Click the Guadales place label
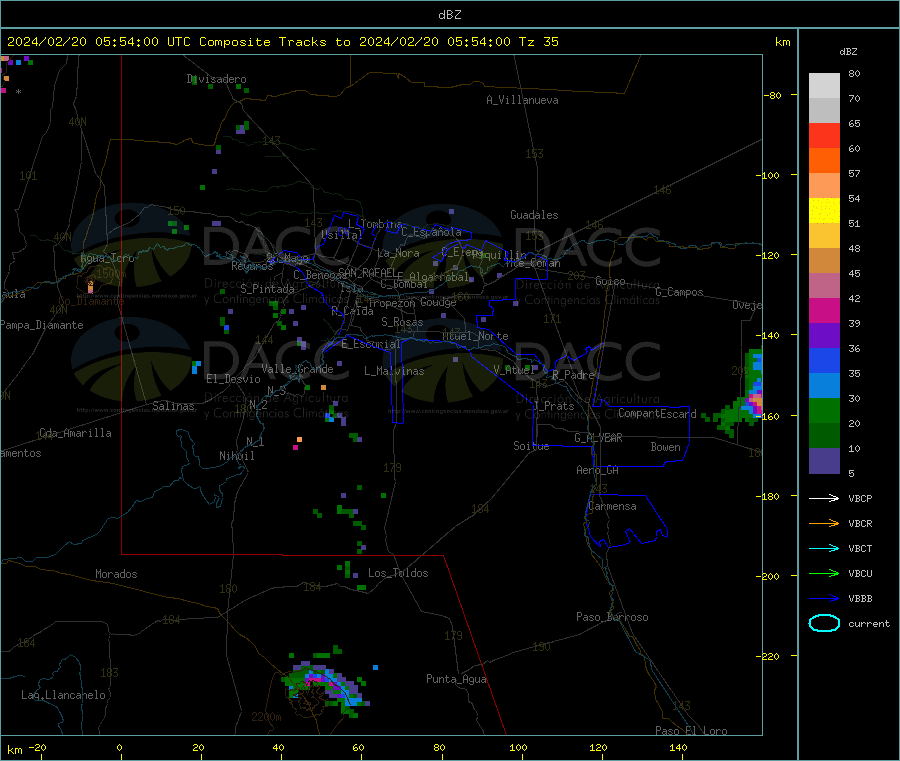This screenshot has width=900, height=761. (534, 215)
